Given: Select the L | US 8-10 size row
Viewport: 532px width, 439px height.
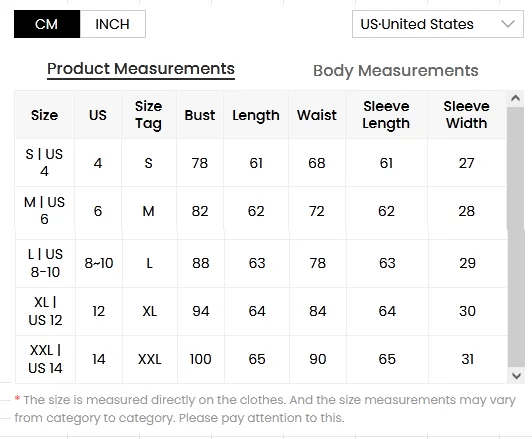Looking at the screenshot, I should tap(261, 263).
